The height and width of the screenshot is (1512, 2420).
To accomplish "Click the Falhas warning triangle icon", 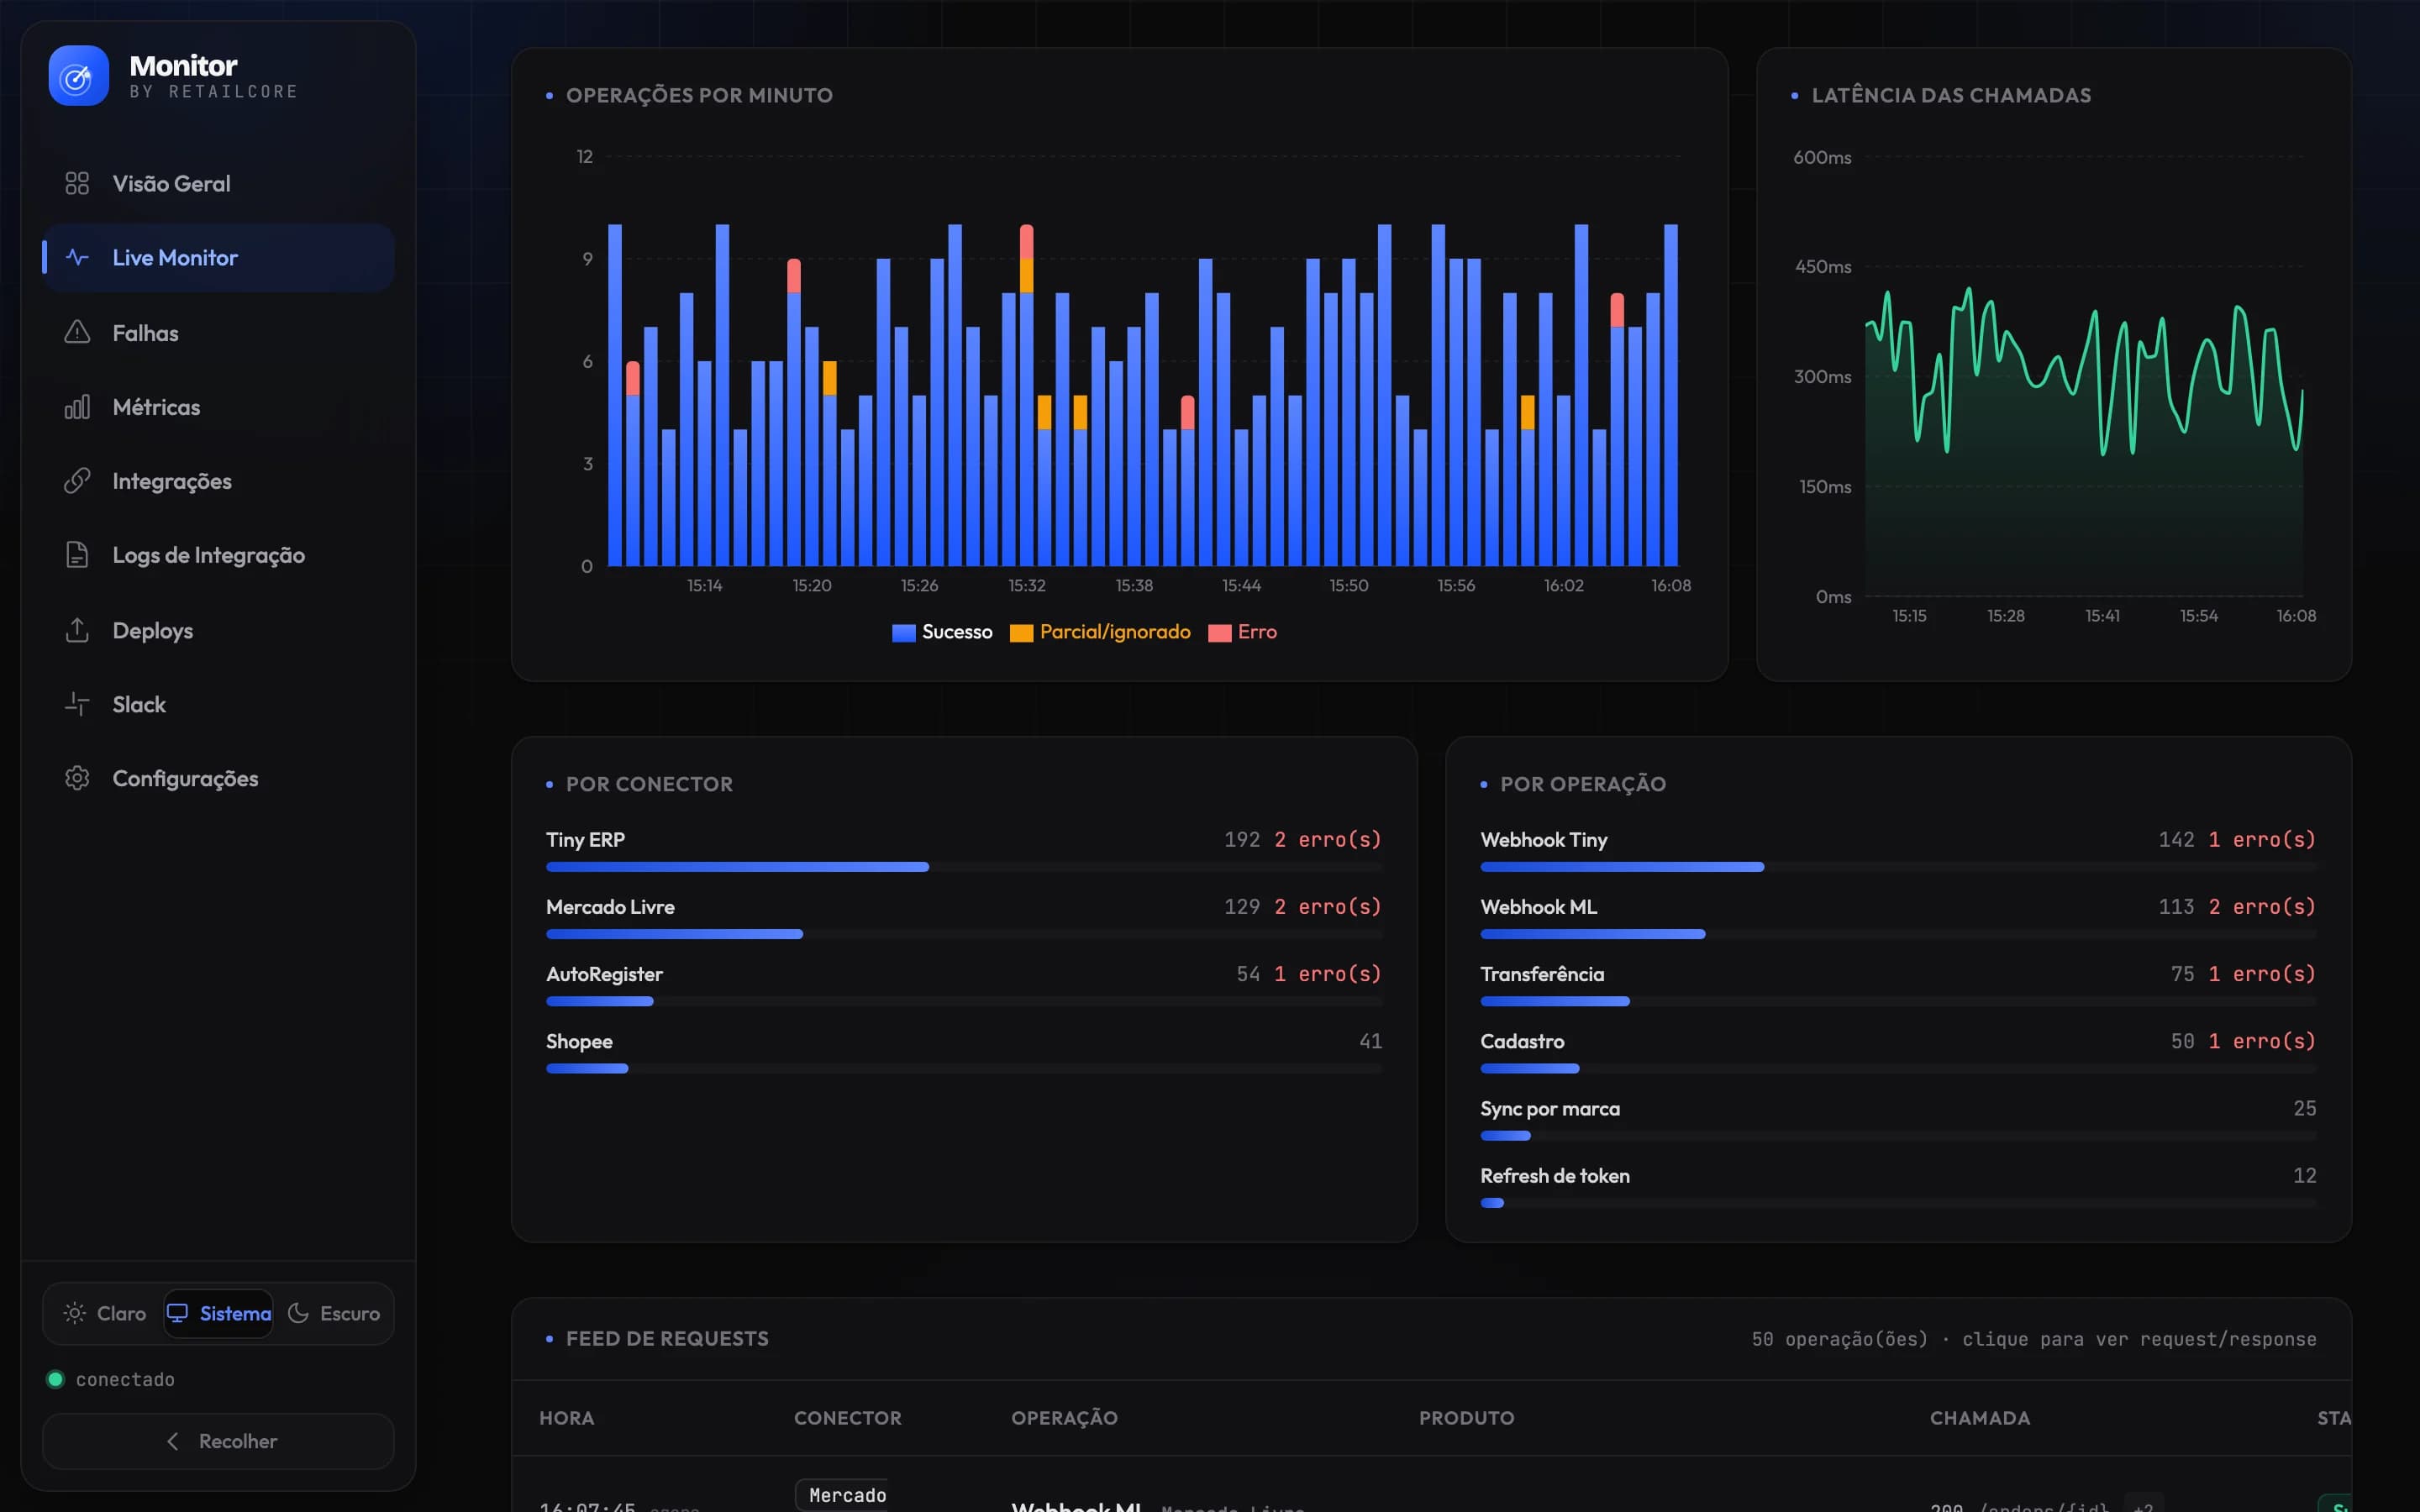I will (77, 332).
